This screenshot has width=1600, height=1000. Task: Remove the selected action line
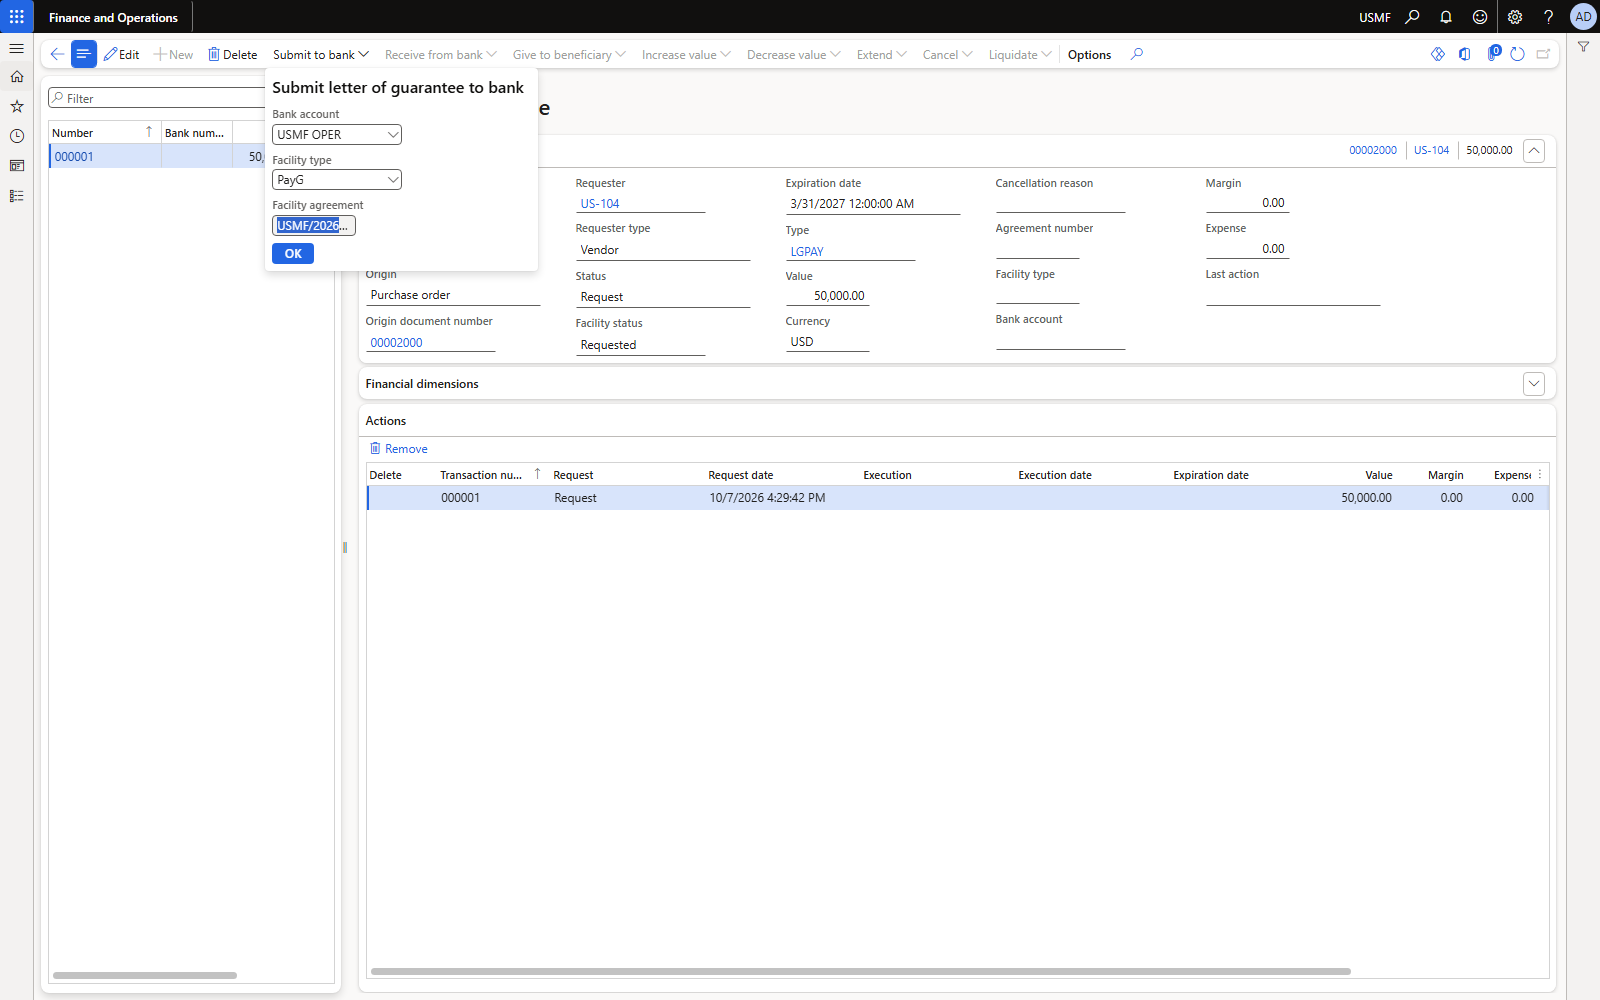(x=399, y=449)
